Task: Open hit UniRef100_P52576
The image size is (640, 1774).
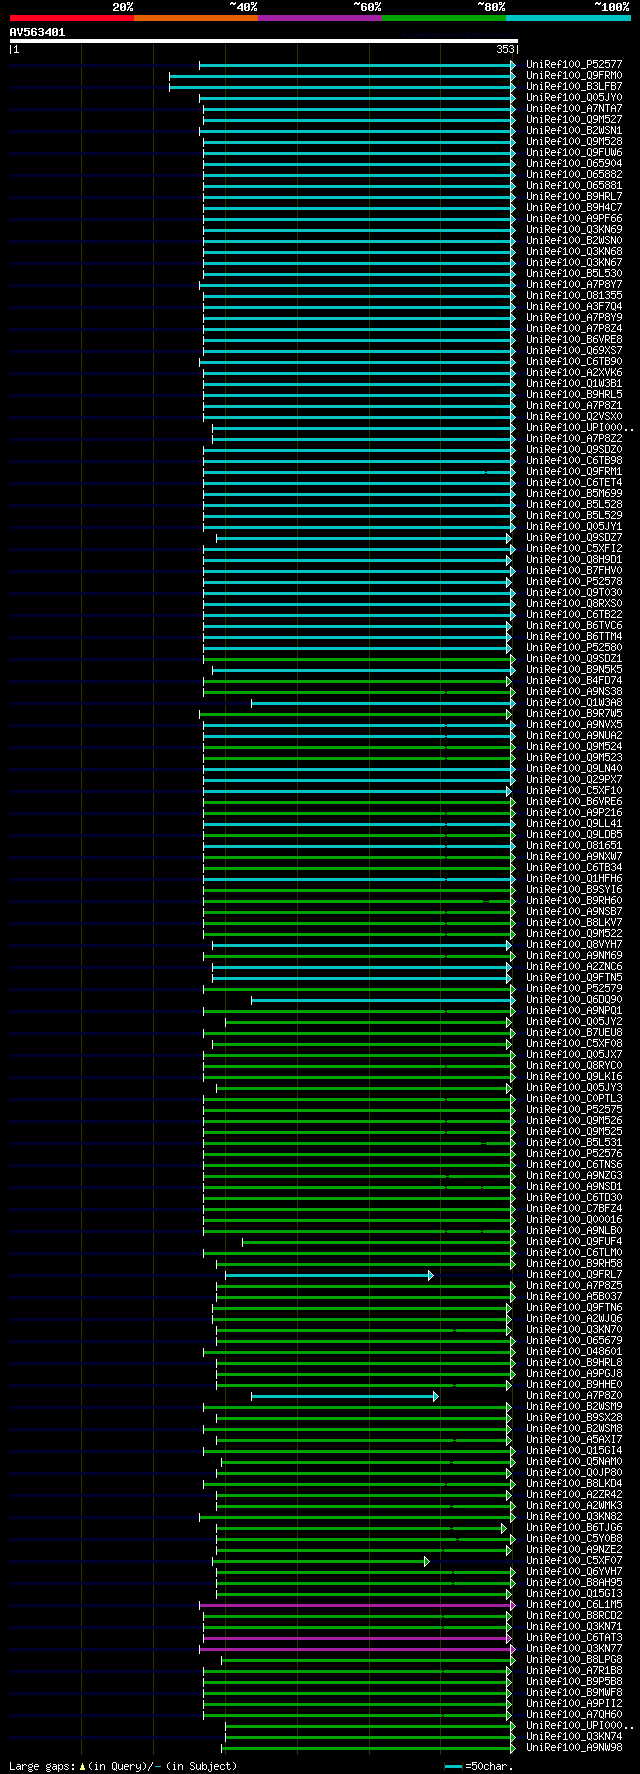Action: point(574,1154)
